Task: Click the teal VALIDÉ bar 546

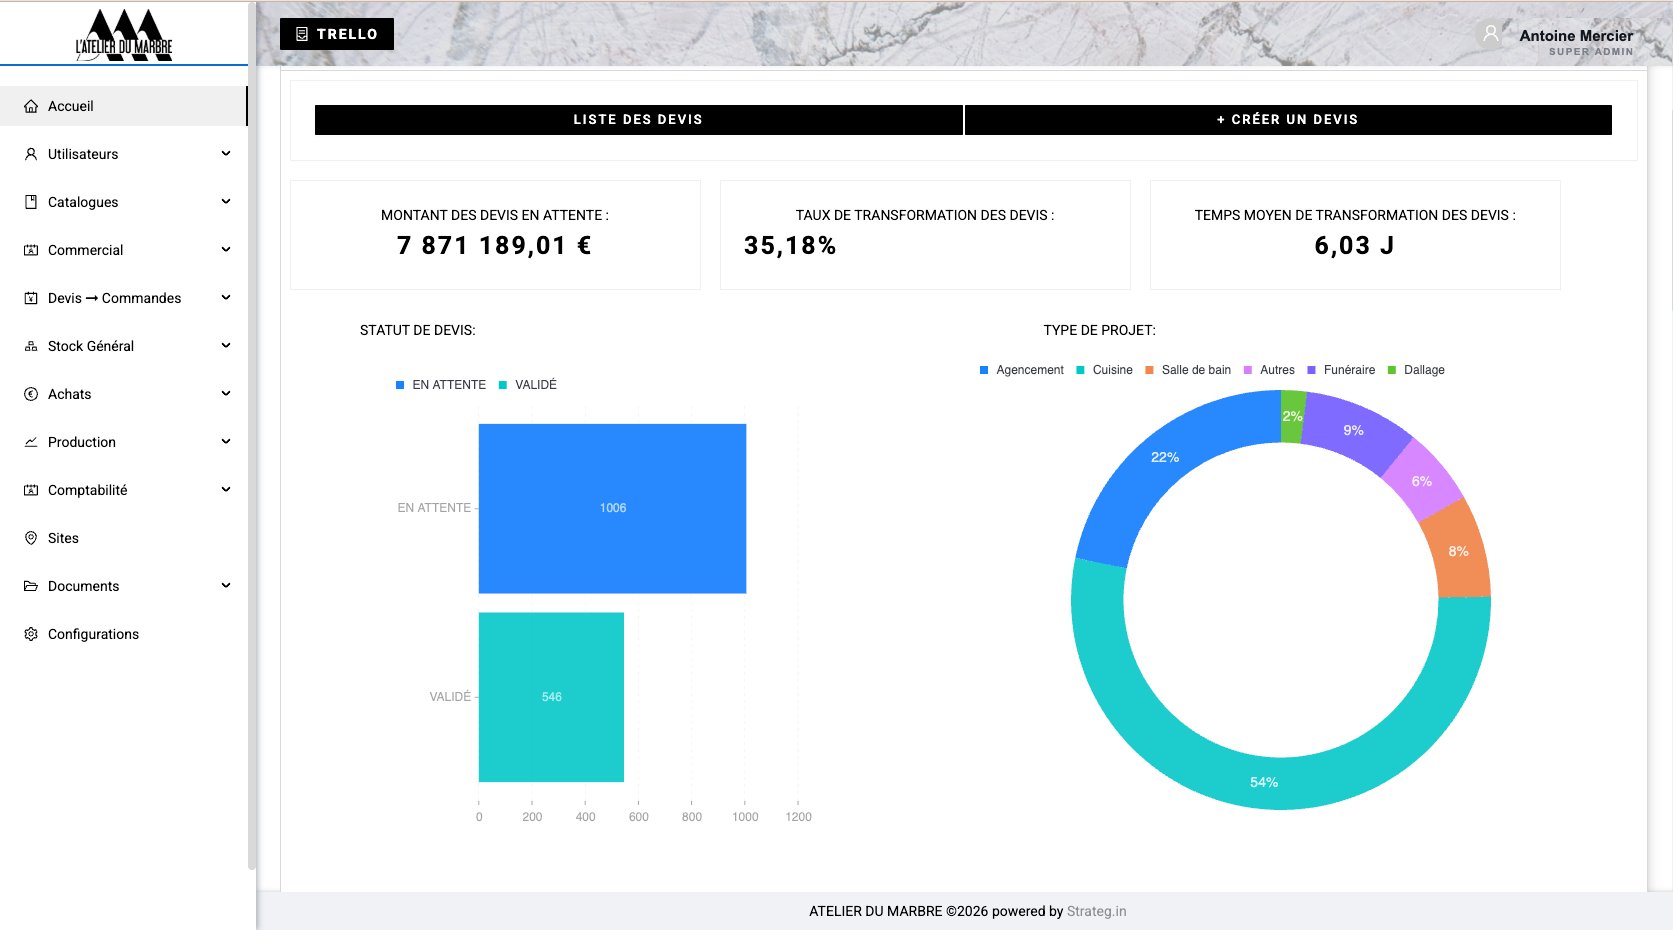Action: [x=551, y=697]
